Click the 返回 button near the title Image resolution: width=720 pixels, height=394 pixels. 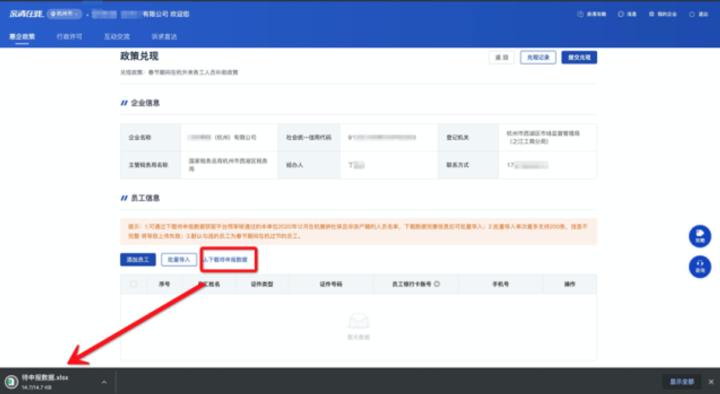click(501, 57)
